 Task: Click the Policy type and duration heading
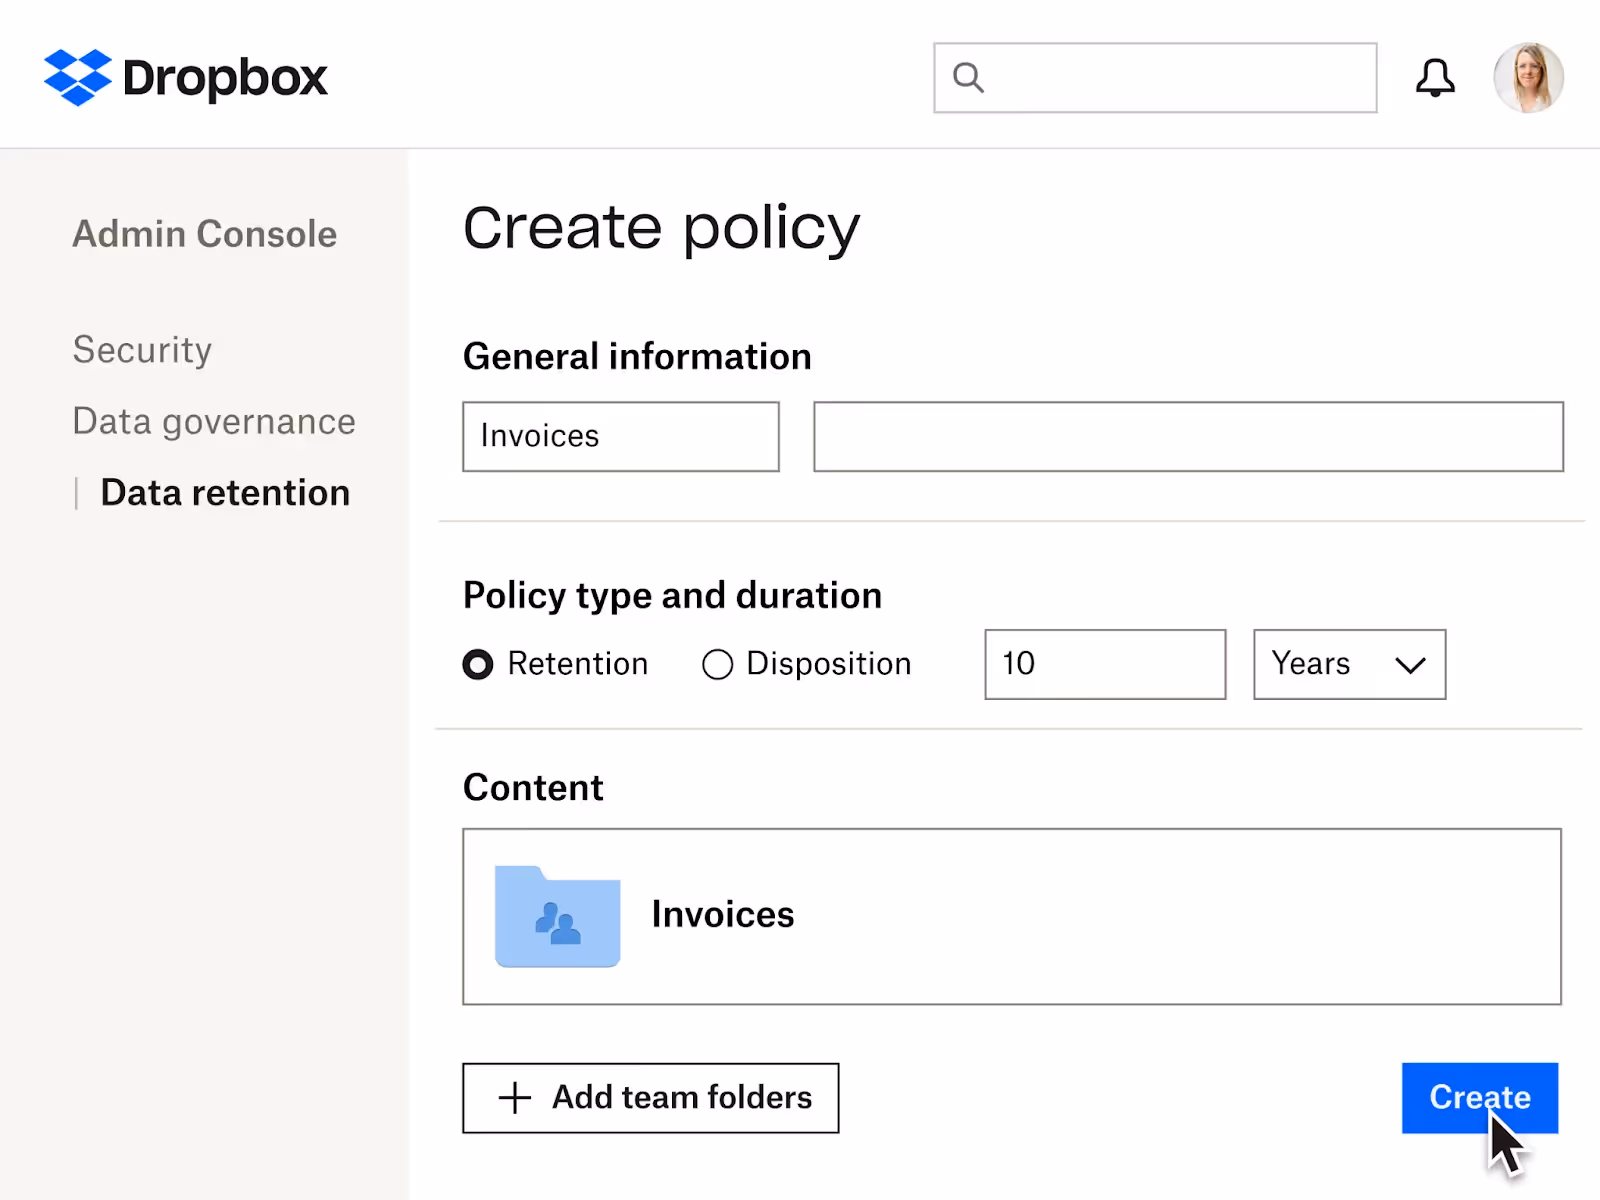point(672,596)
